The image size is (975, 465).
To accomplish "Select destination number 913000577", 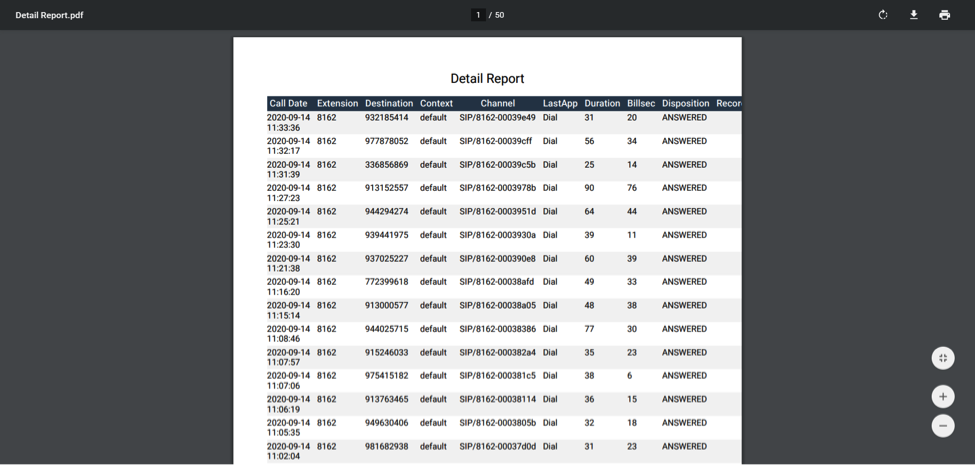I will click(x=387, y=305).
